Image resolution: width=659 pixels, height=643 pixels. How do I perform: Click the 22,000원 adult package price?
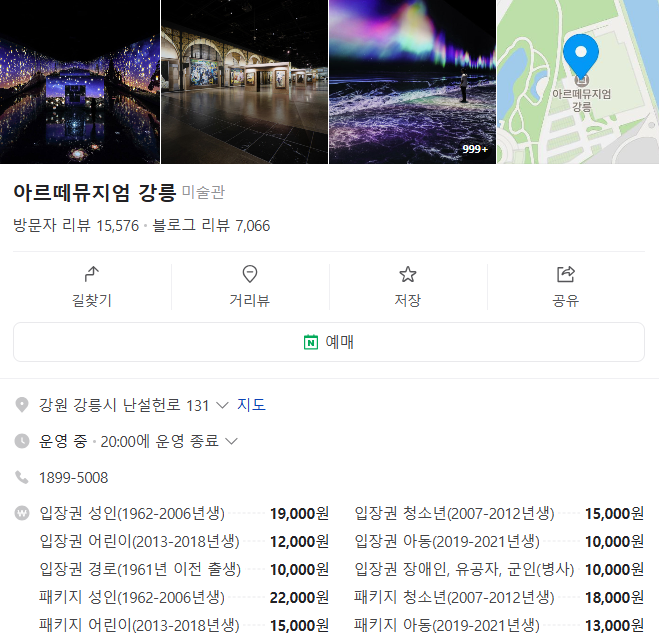[x=299, y=597]
